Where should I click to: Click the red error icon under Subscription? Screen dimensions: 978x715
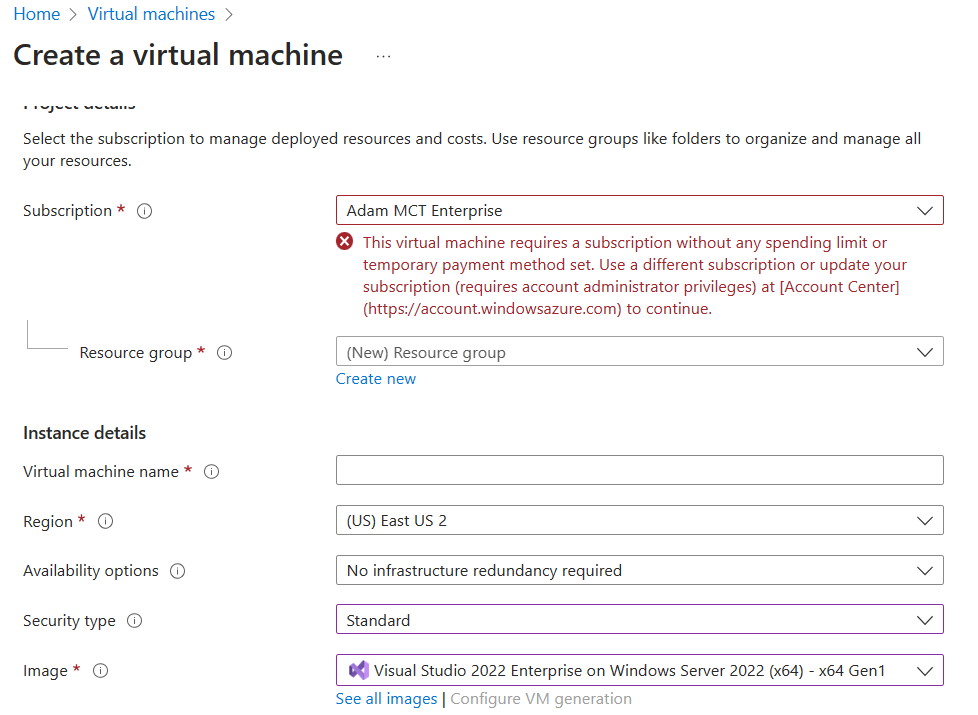click(344, 241)
